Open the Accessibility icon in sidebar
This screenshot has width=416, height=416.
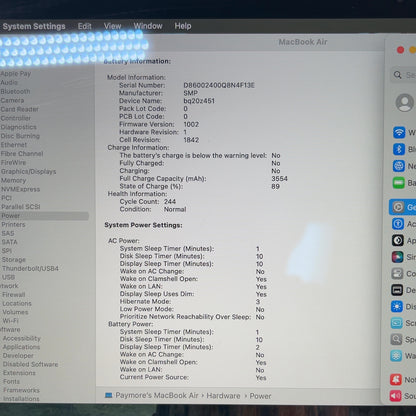tap(398, 224)
